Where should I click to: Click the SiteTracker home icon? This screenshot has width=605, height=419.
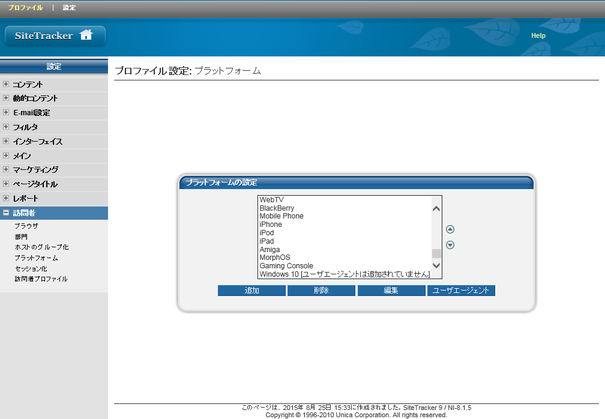tap(86, 35)
